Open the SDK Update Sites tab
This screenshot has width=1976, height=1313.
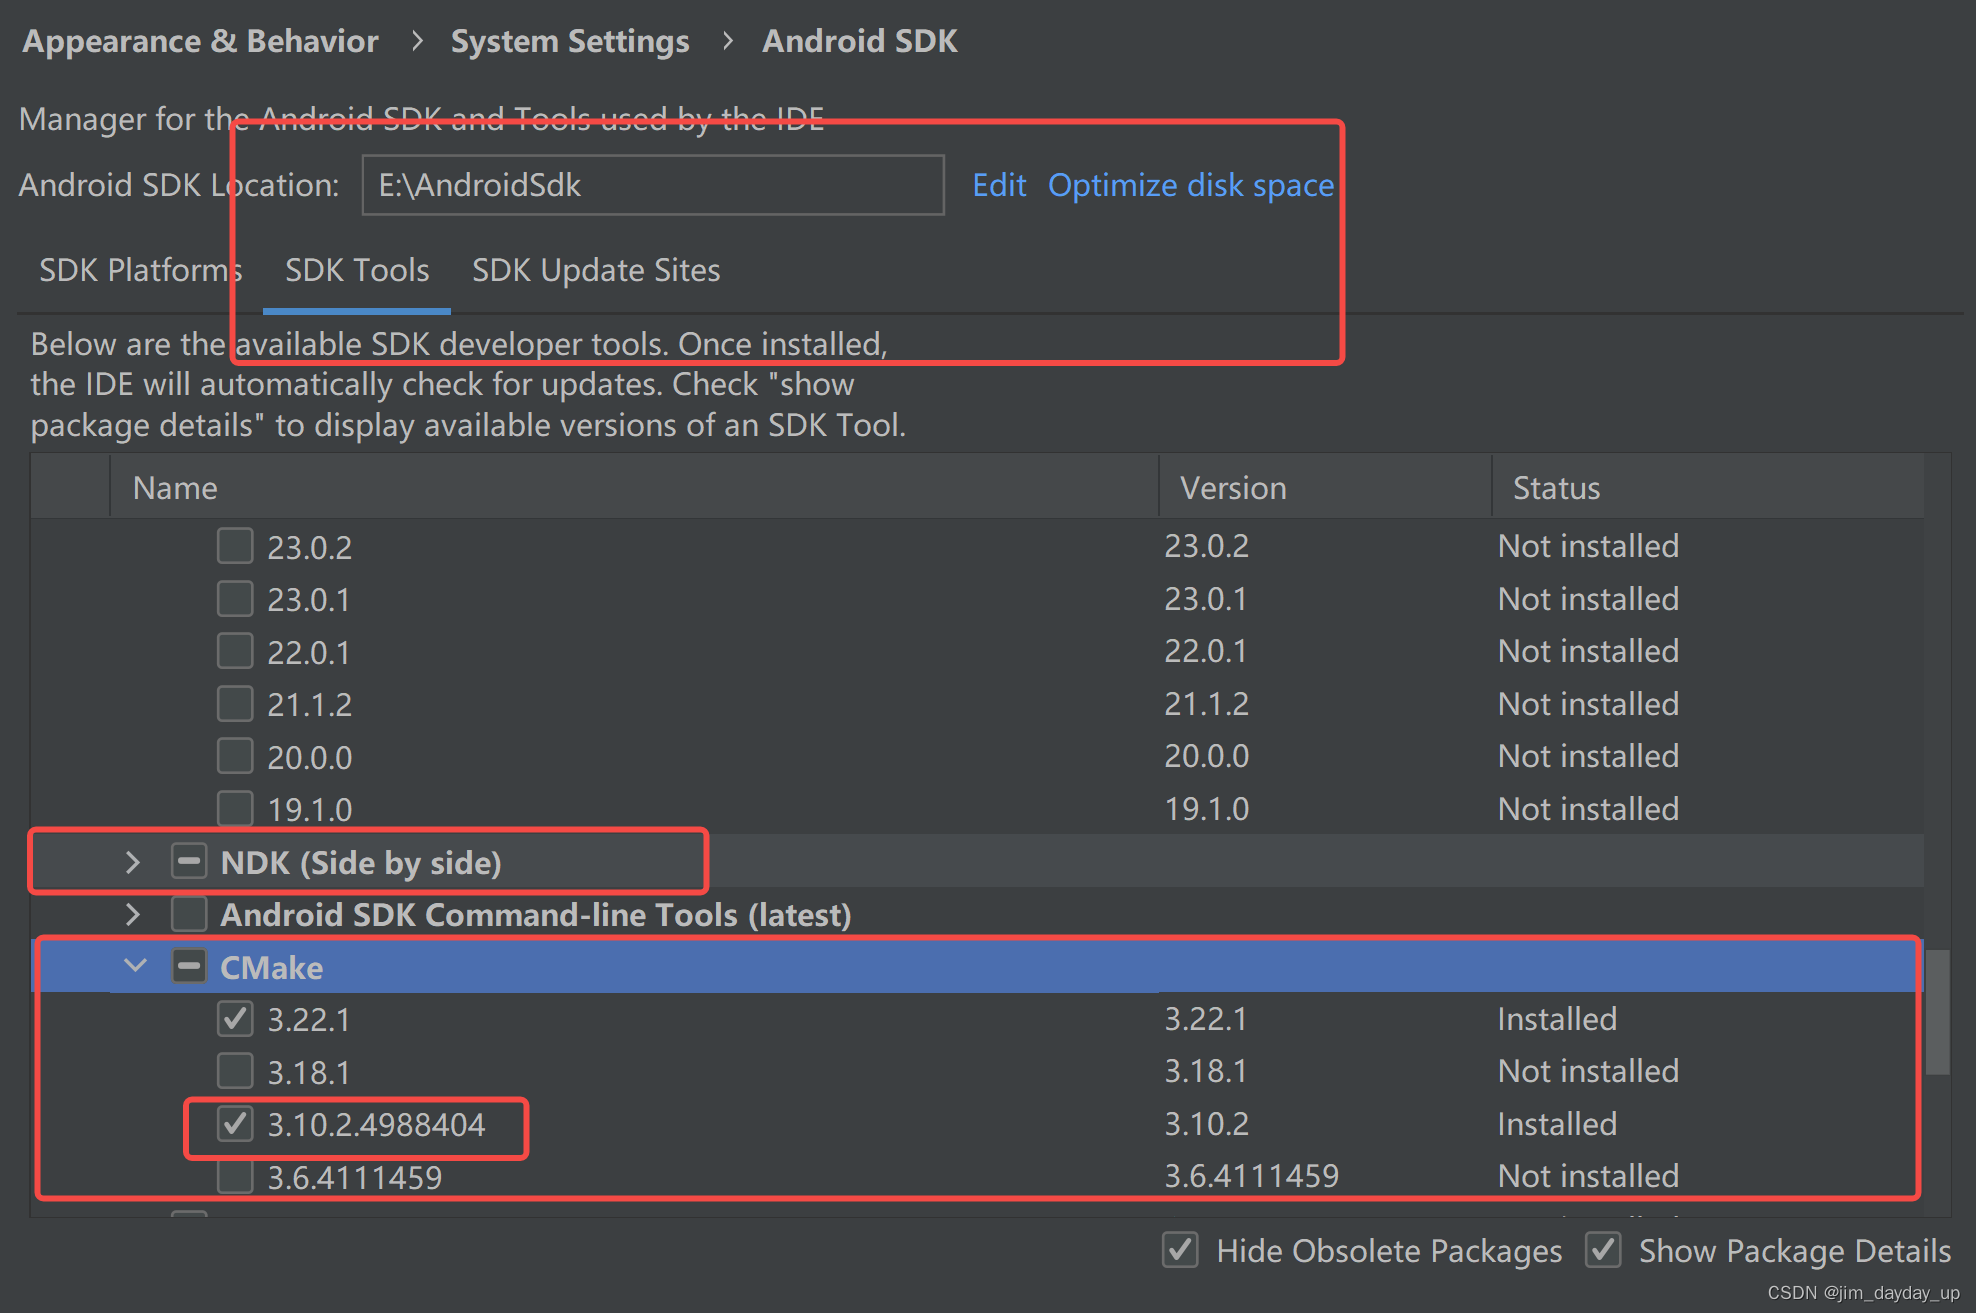click(x=596, y=270)
